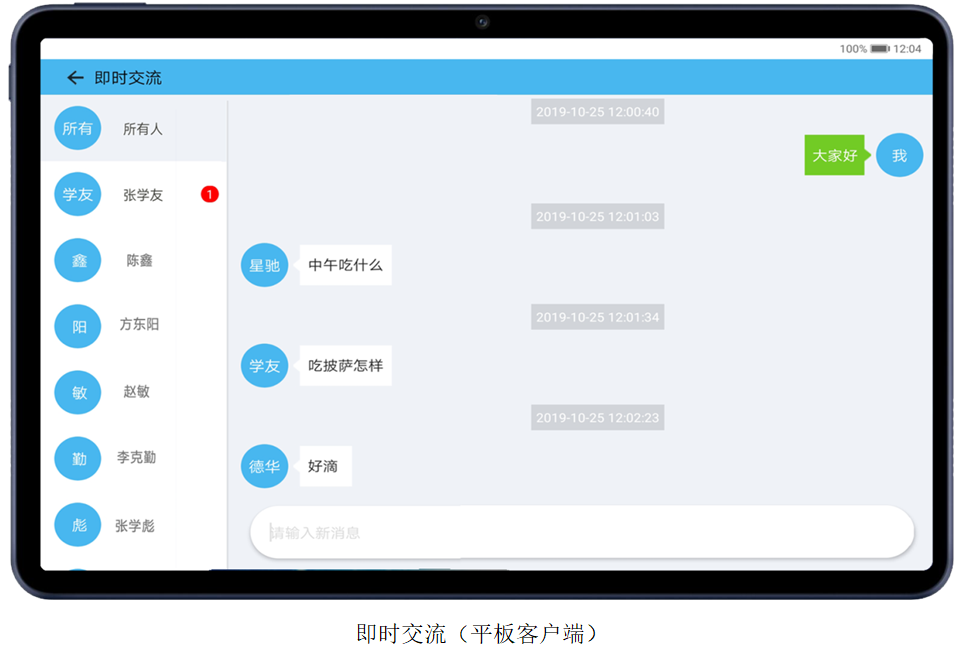Select 赵敏's avatar
The height and width of the screenshot is (655, 962).
point(77,392)
